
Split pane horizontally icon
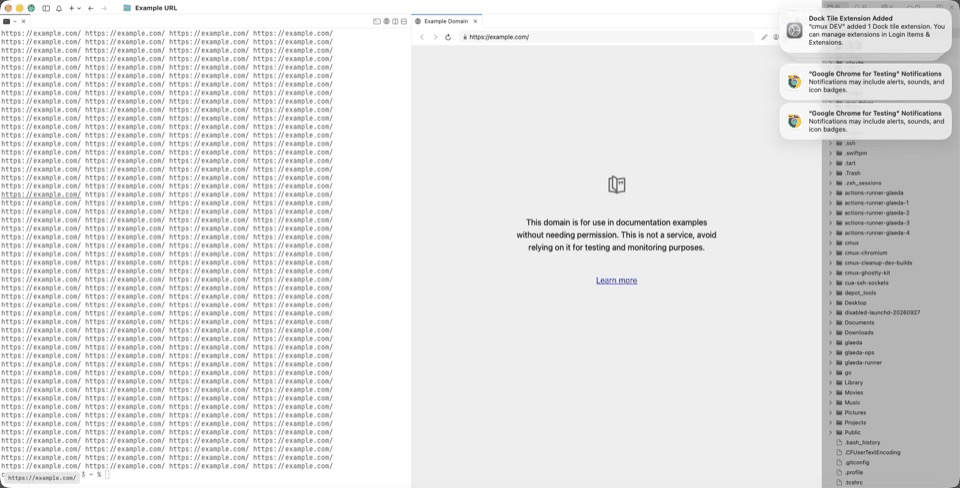point(403,21)
